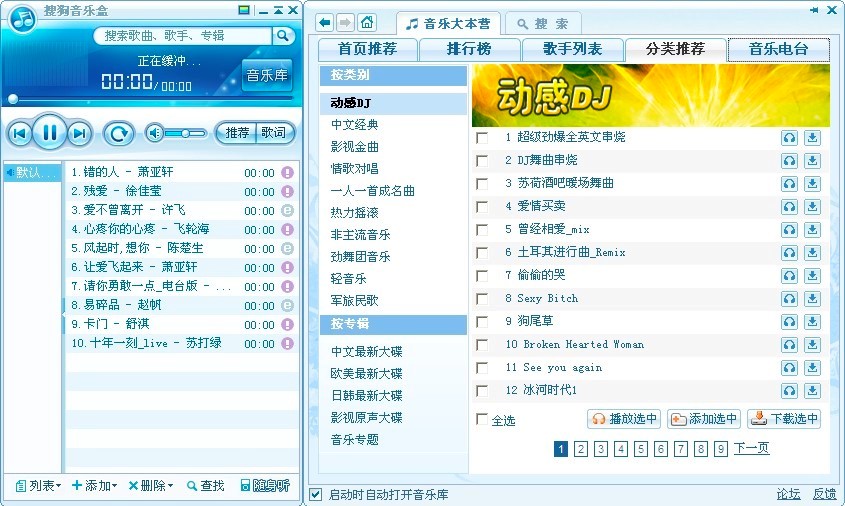This screenshot has height=506, width=845.
Task: Check the box for Sexy Bitch
Action: click(x=482, y=299)
